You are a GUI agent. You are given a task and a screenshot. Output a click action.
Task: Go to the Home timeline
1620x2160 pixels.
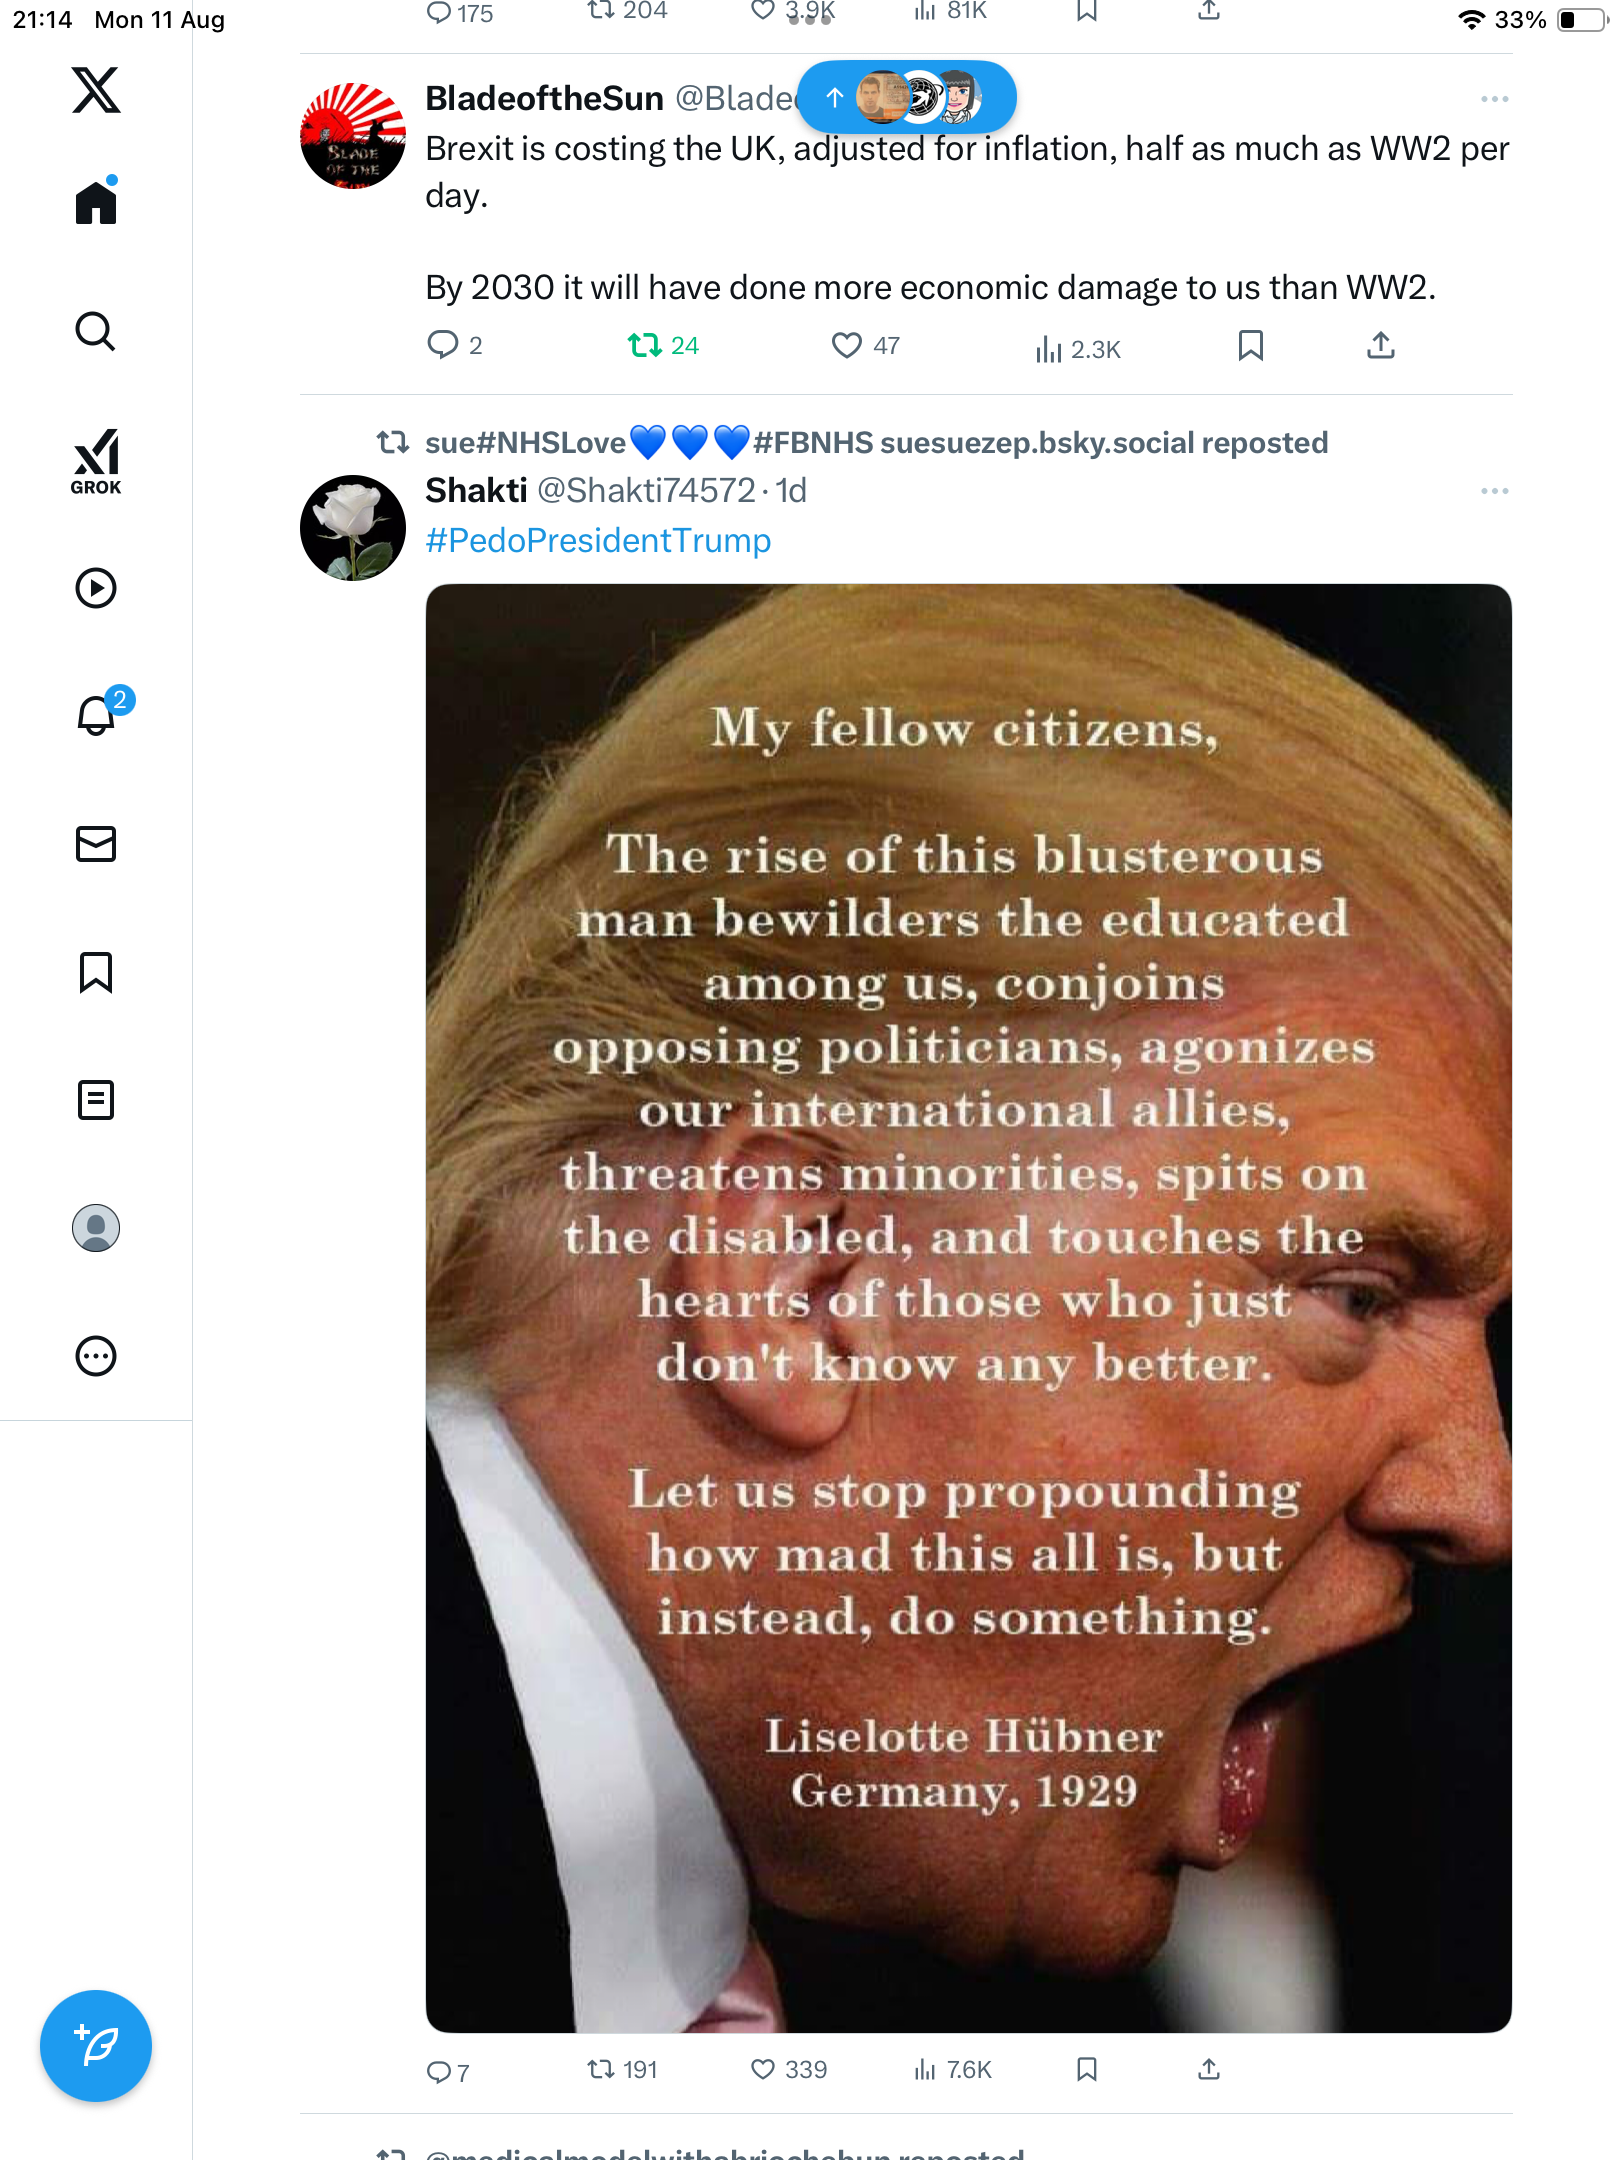coord(96,202)
